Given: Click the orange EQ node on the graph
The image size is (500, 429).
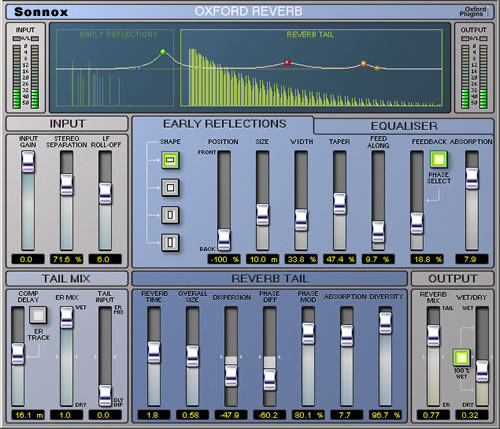Looking at the screenshot, I should tap(364, 63).
